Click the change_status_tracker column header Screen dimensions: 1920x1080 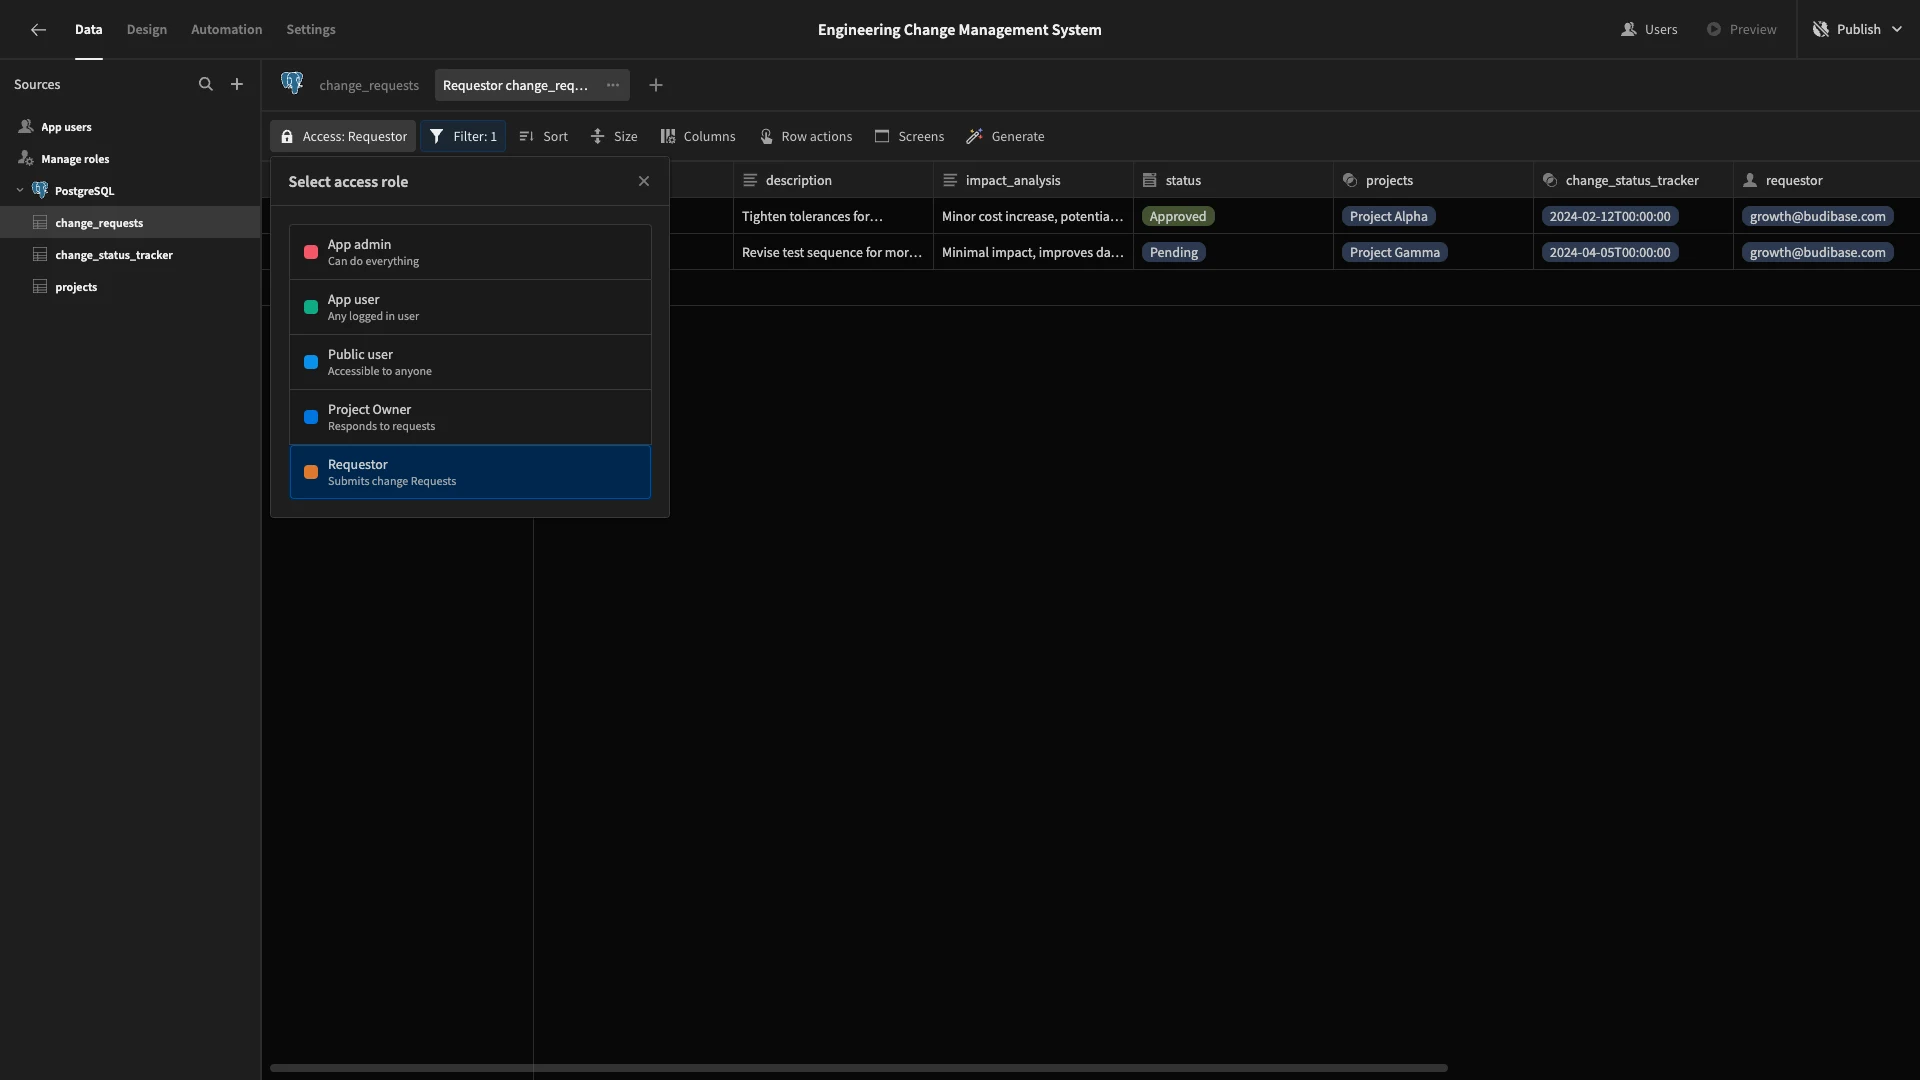[x=1633, y=180]
